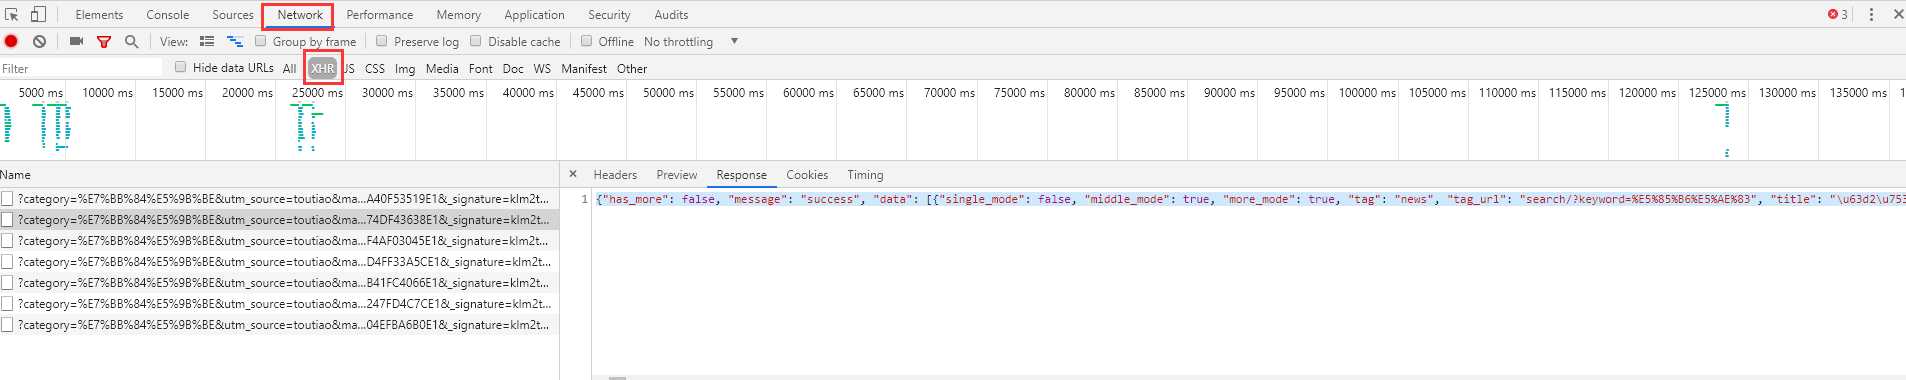Clear the network log
Screen dimensions: 1906x380
point(39,41)
